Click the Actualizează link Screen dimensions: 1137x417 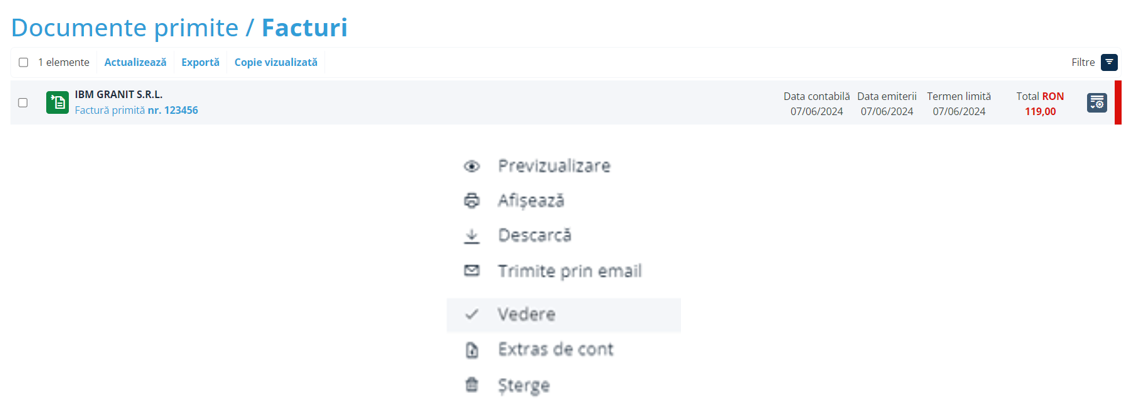[135, 62]
